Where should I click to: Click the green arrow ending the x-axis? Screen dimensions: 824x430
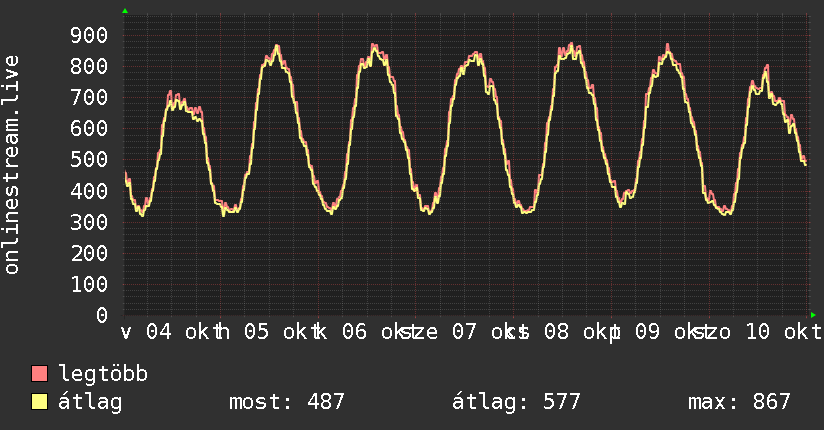(x=813, y=315)
